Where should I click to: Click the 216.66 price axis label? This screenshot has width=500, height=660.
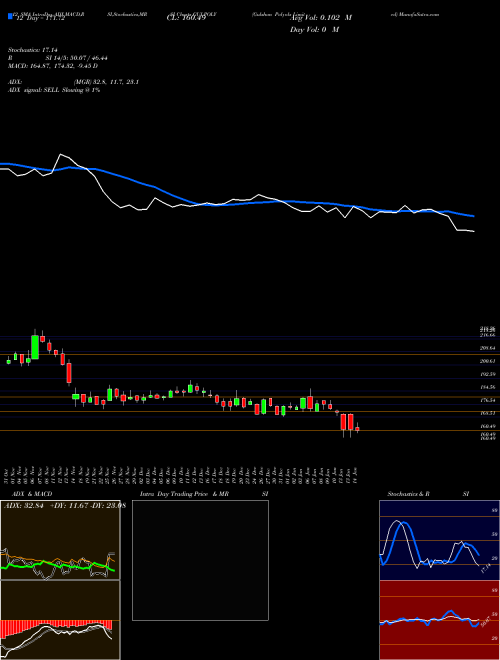tap(487, 335)
